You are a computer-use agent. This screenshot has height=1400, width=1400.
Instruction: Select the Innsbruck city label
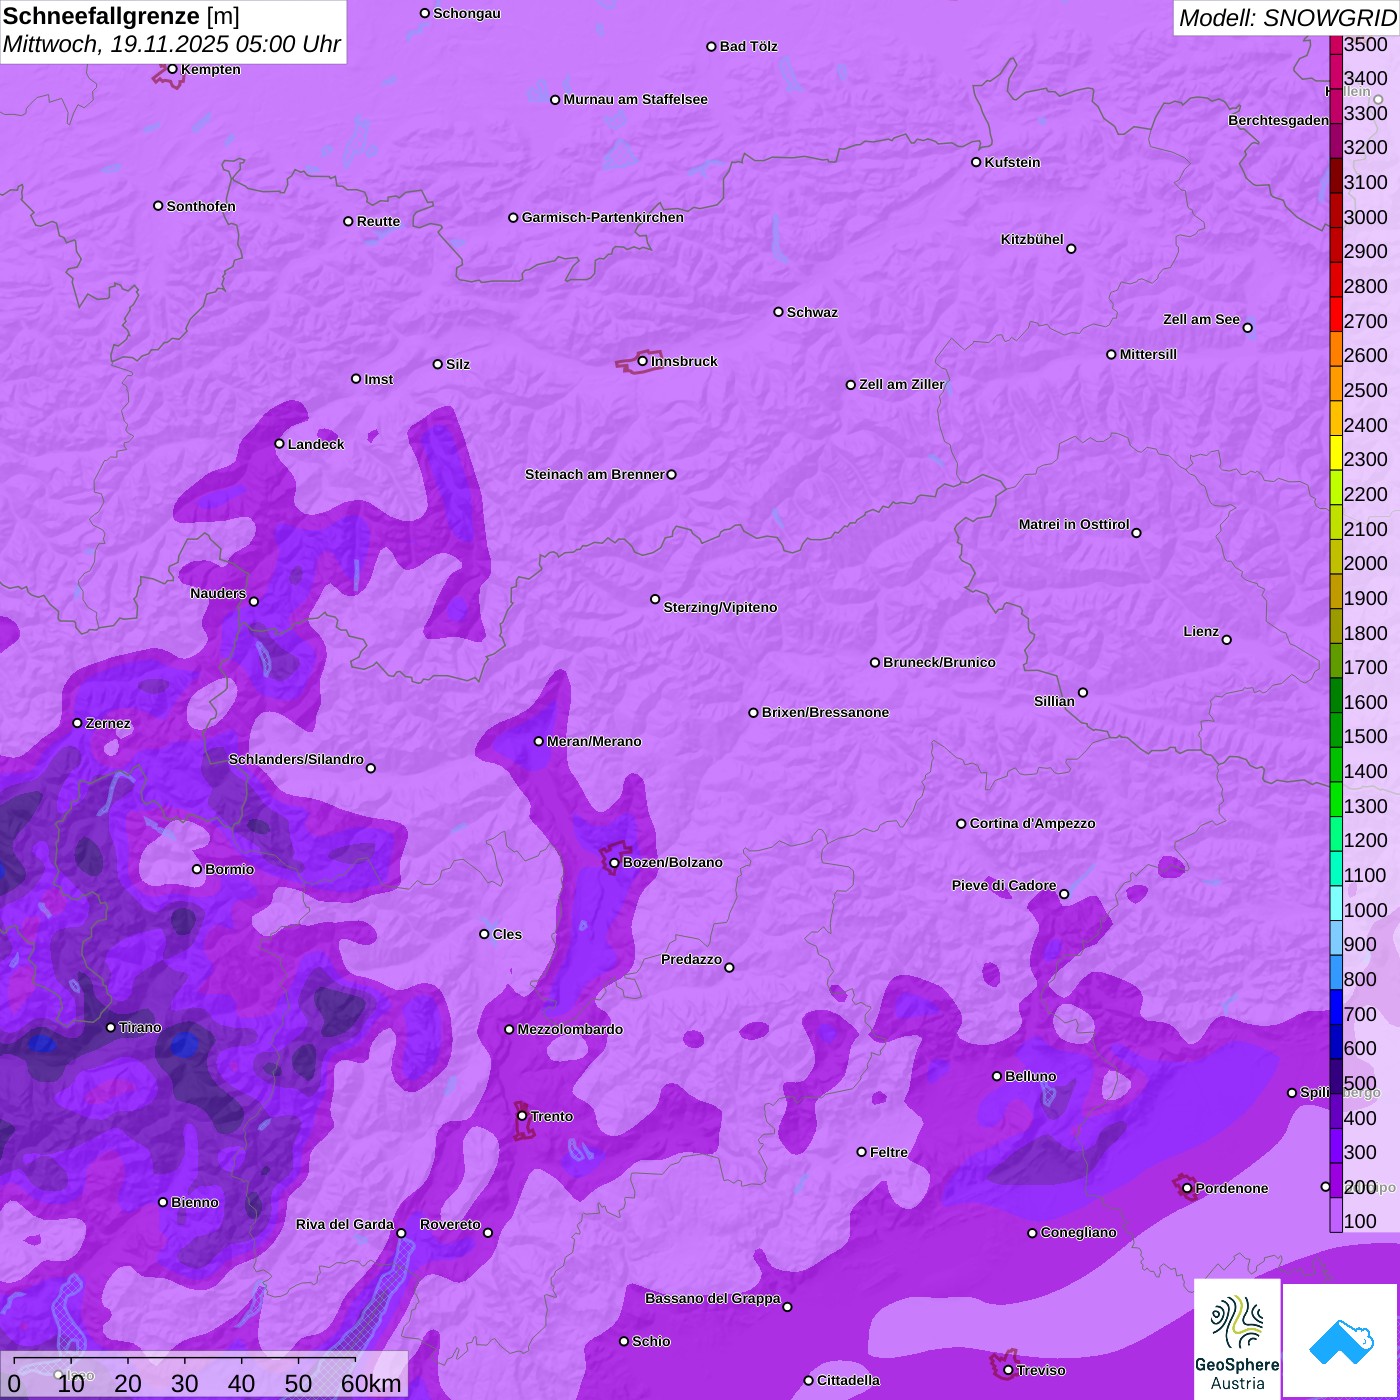coord(684,361)
